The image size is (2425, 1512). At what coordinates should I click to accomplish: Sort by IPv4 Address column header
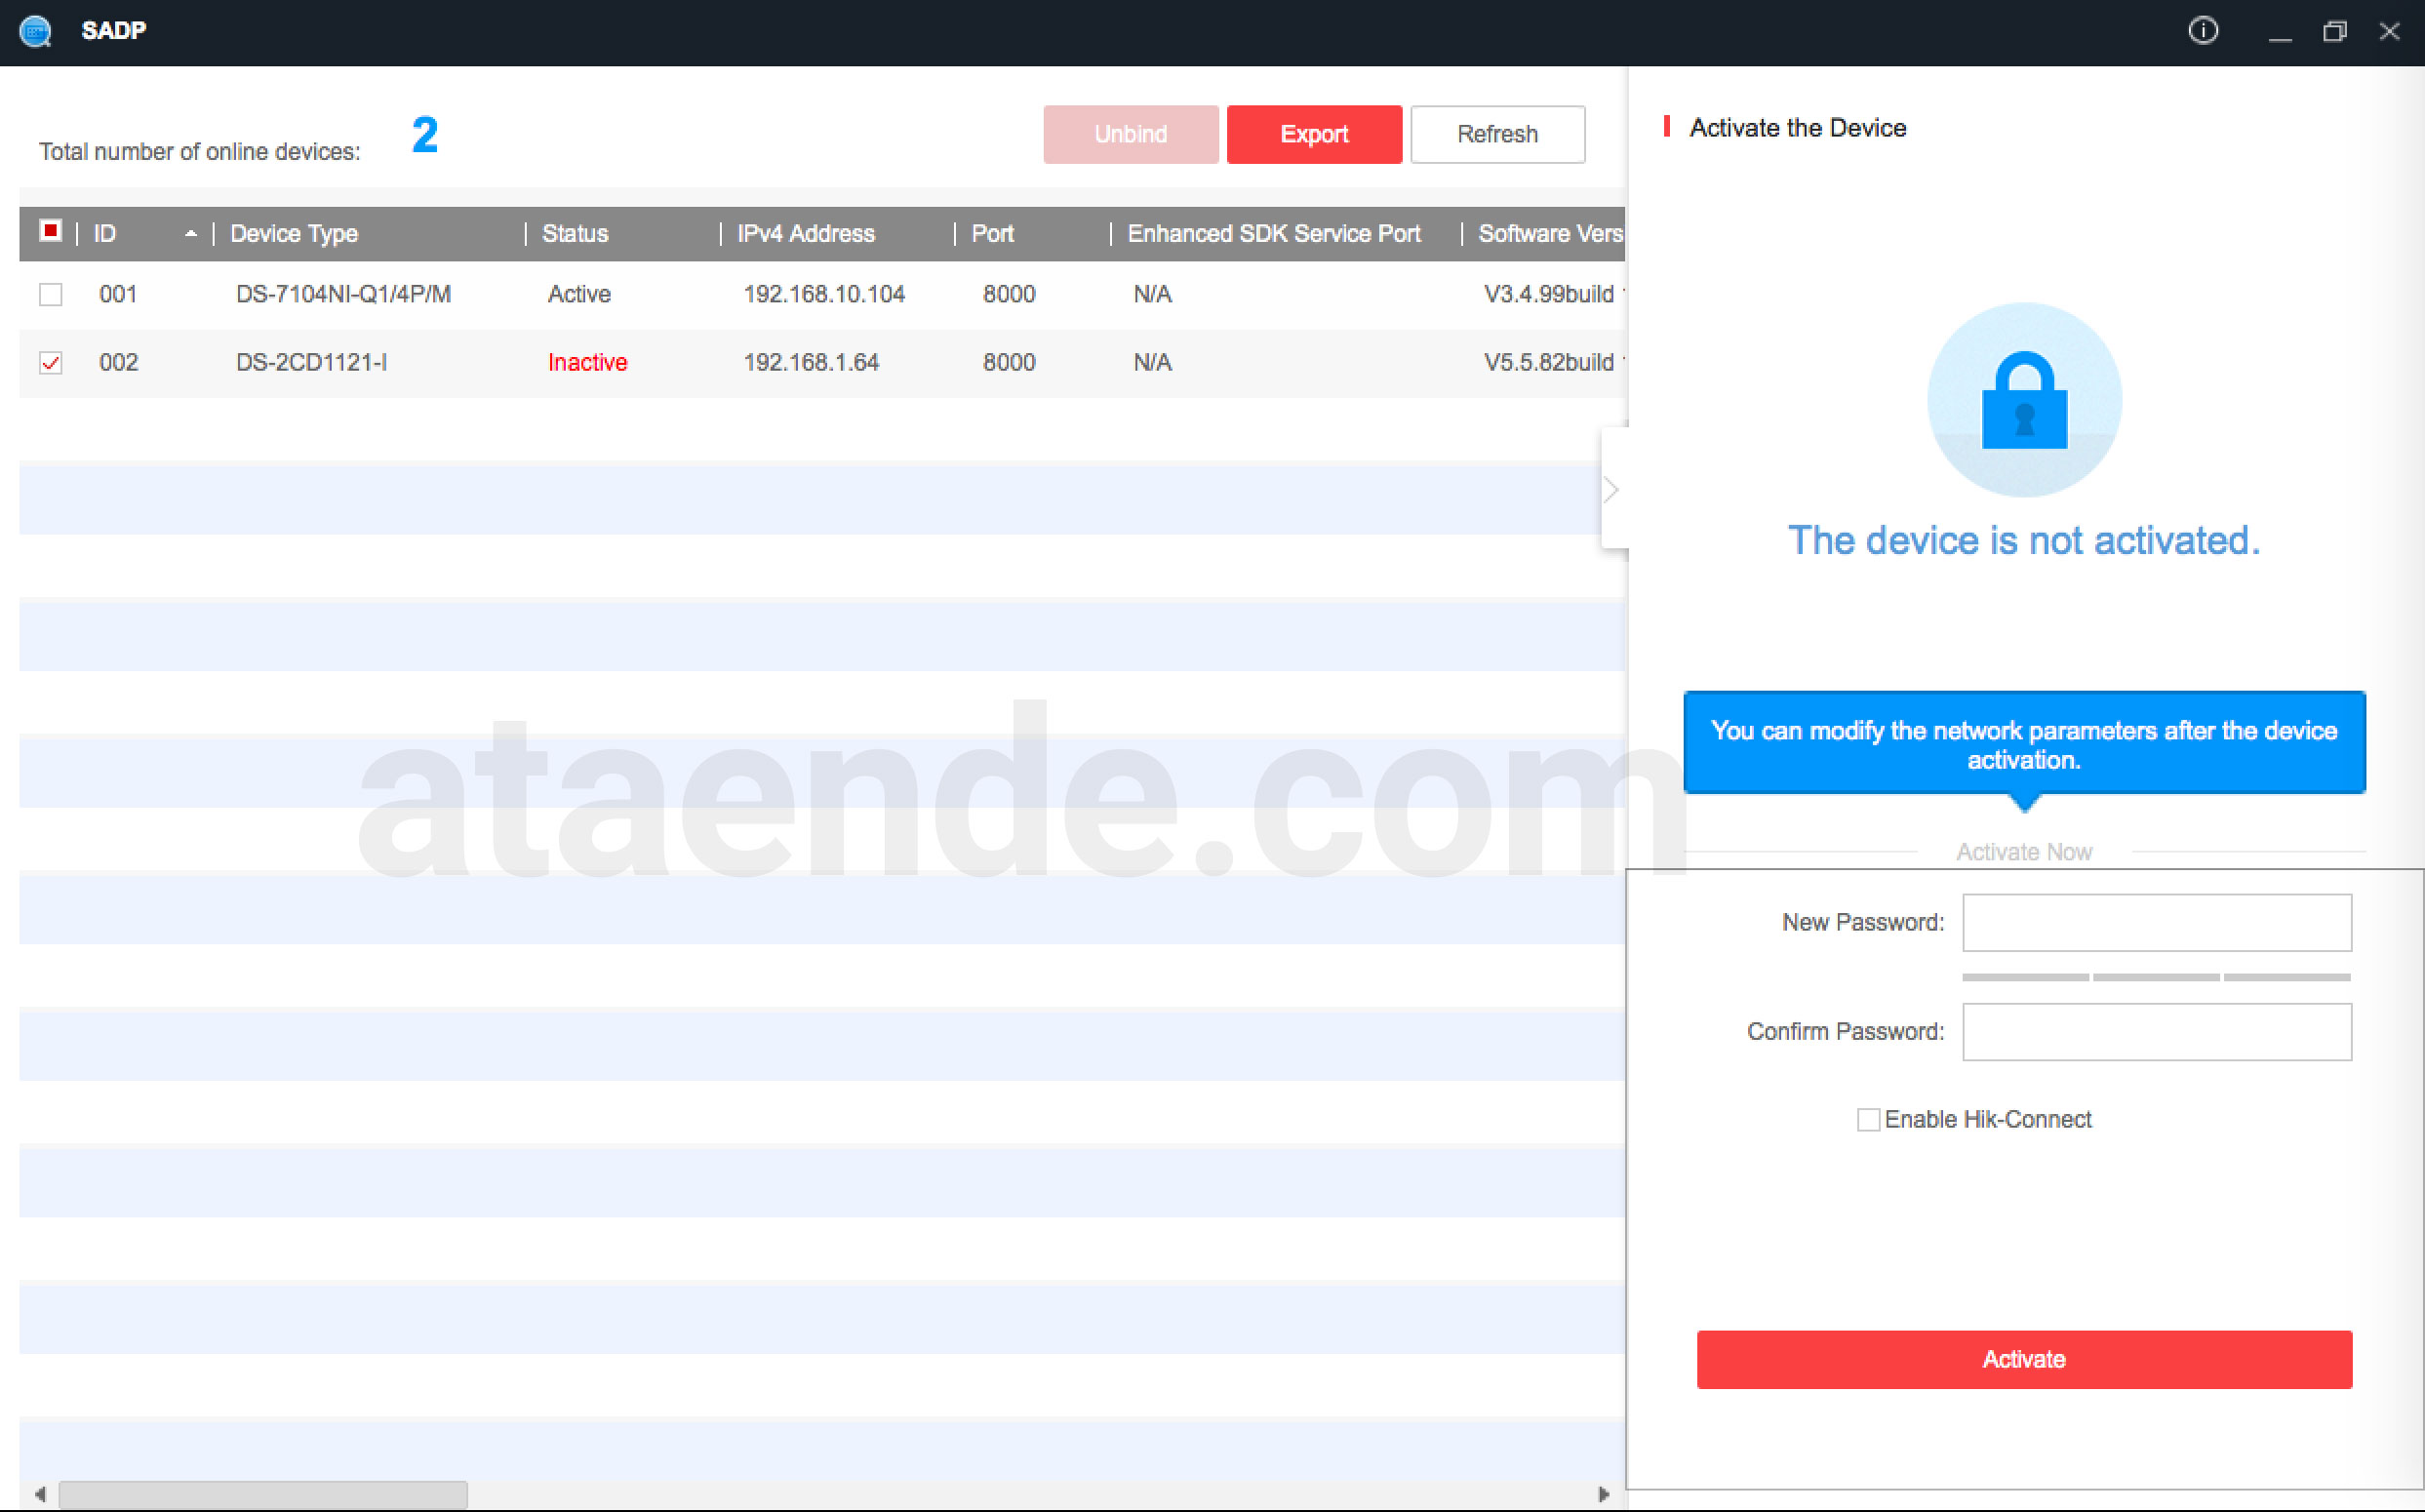806,234
